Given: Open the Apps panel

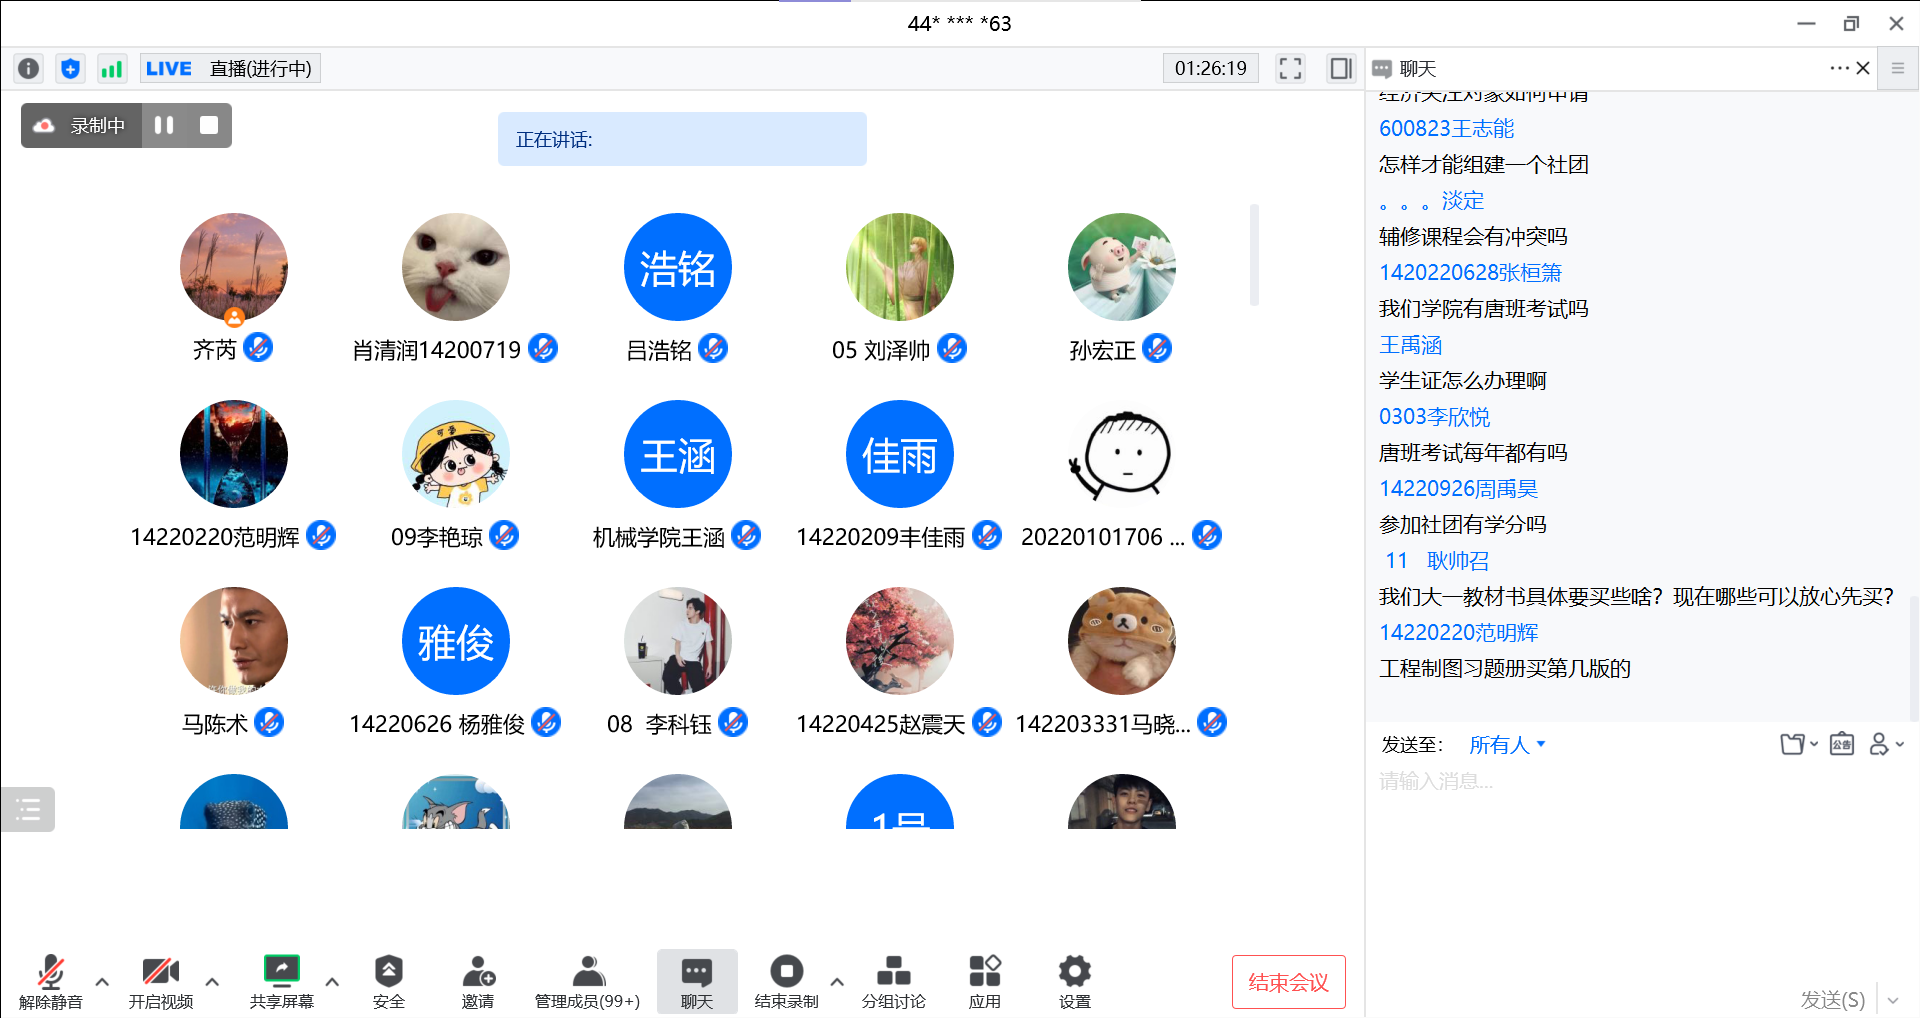Looking at the screenshot, I should [x=984, y=981].
